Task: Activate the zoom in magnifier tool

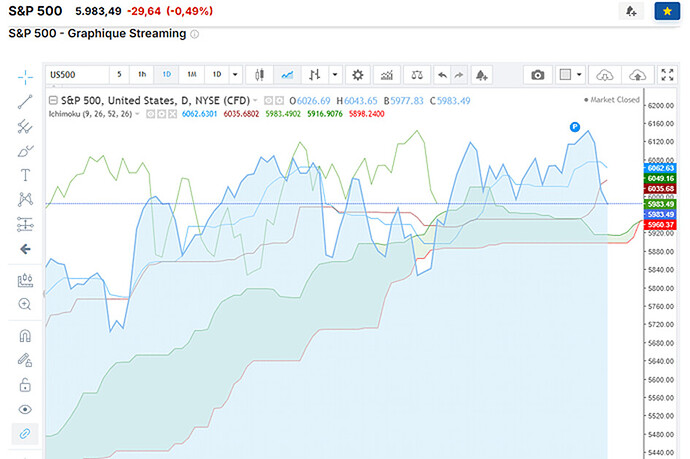Action: 25,304
